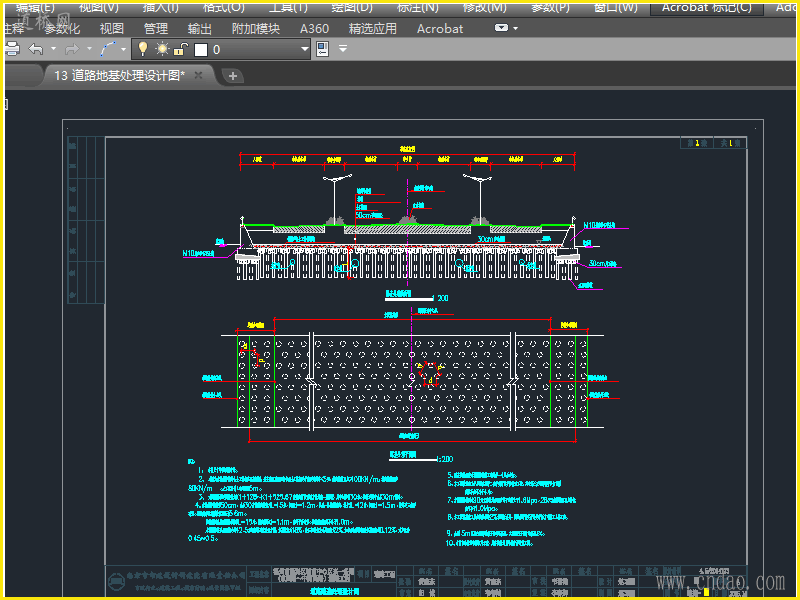Click the ribbon minimize panel icon
The width and height of the screenshot is (800, 600).
click(x=502, y=29)
